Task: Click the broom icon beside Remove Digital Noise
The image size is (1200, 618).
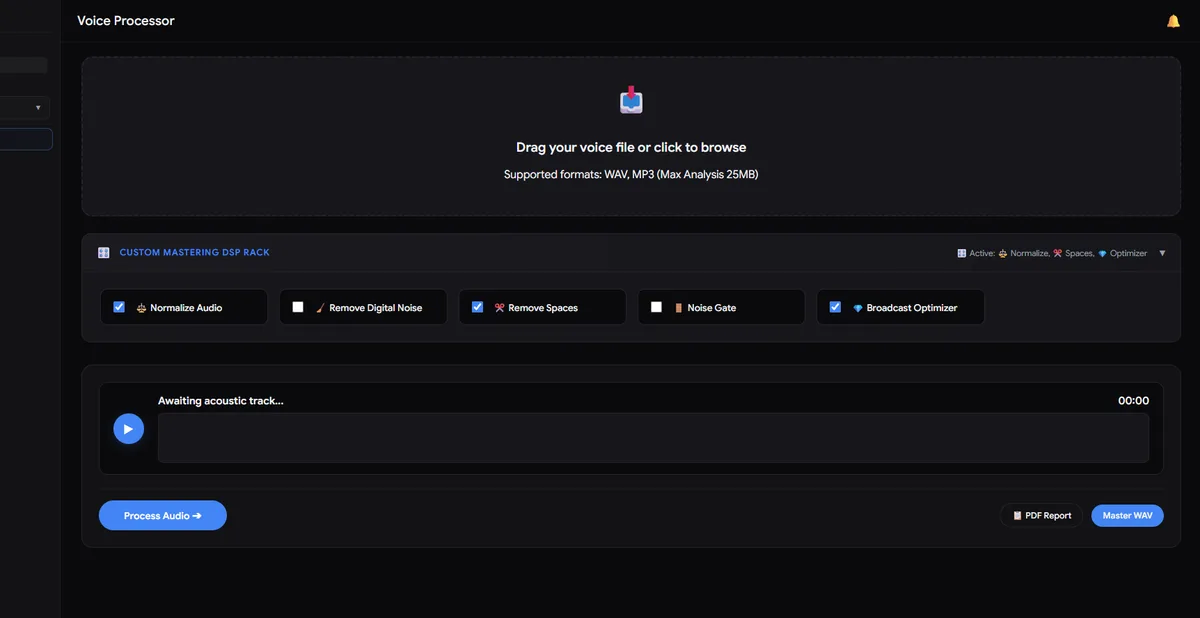Action: click(321, 308)
